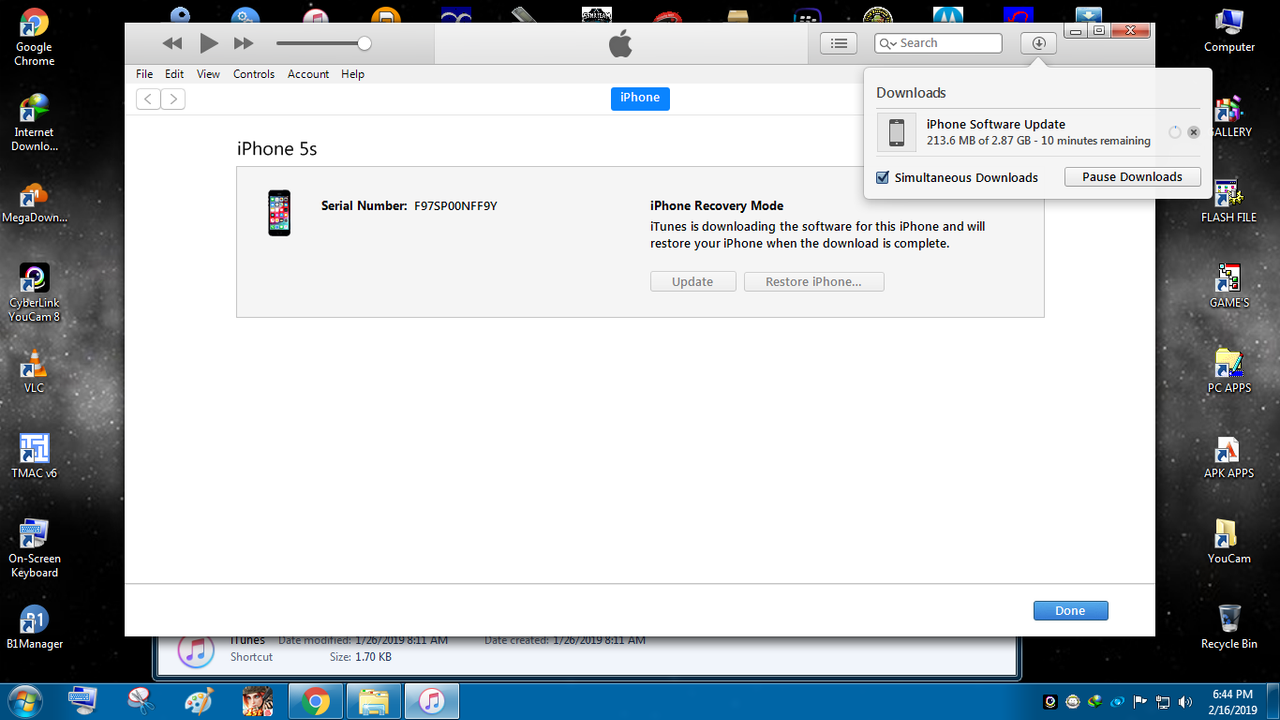Switch to Chrome in the taskbar

click(316, 702)
